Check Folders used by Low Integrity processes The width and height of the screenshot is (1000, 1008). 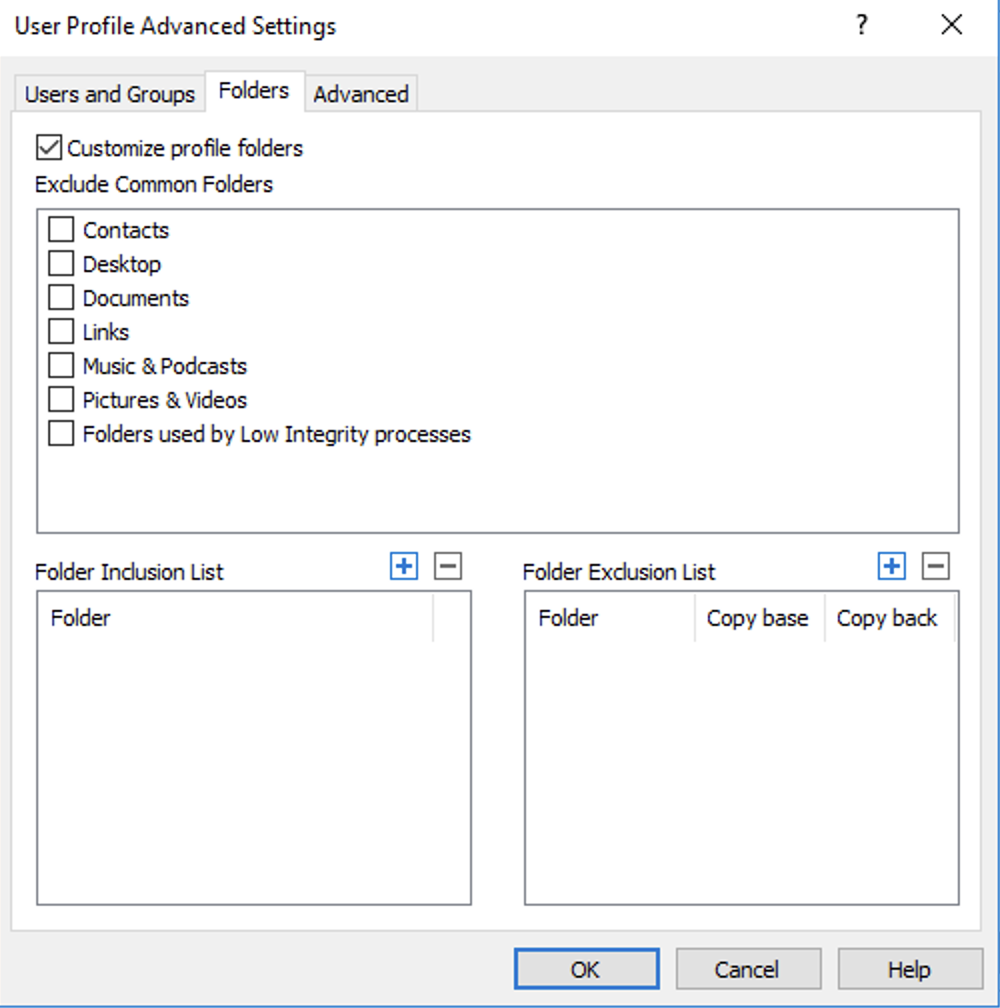62,434
